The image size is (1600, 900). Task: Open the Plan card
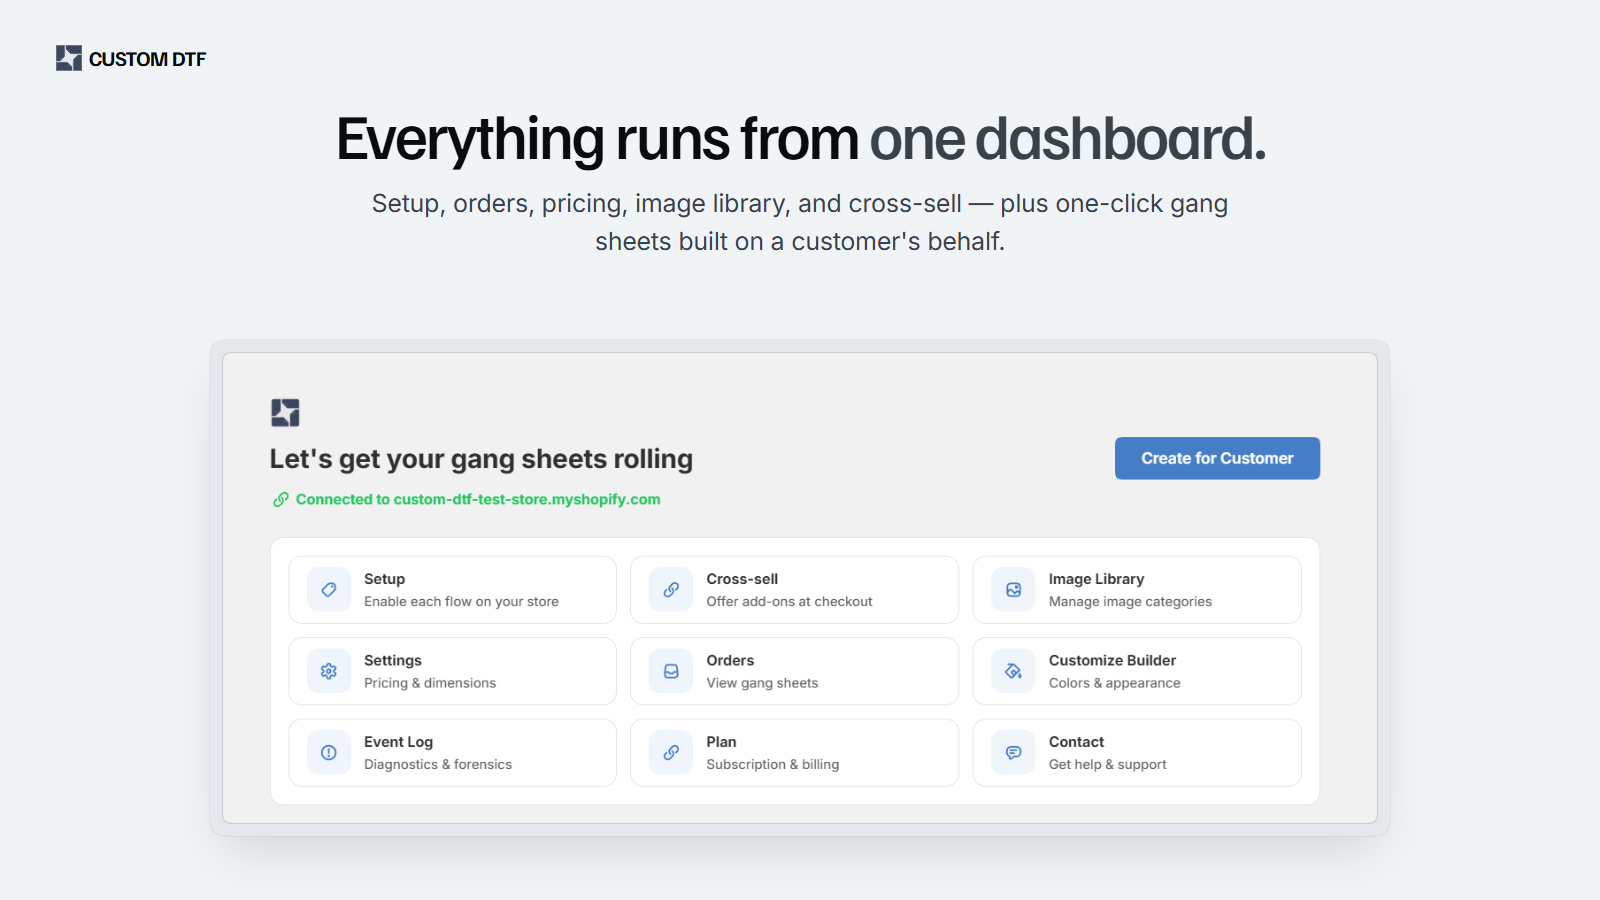coord(795,753)
